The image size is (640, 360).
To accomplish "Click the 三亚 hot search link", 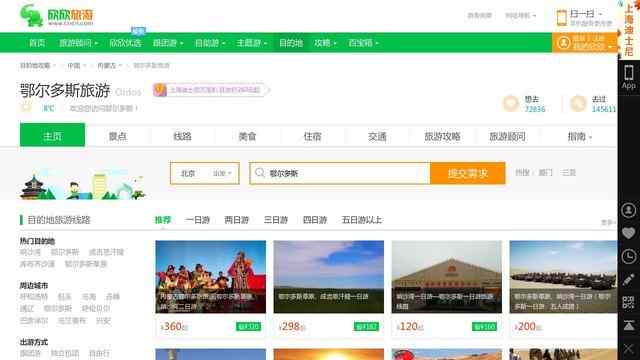I will tap(569, 173).
